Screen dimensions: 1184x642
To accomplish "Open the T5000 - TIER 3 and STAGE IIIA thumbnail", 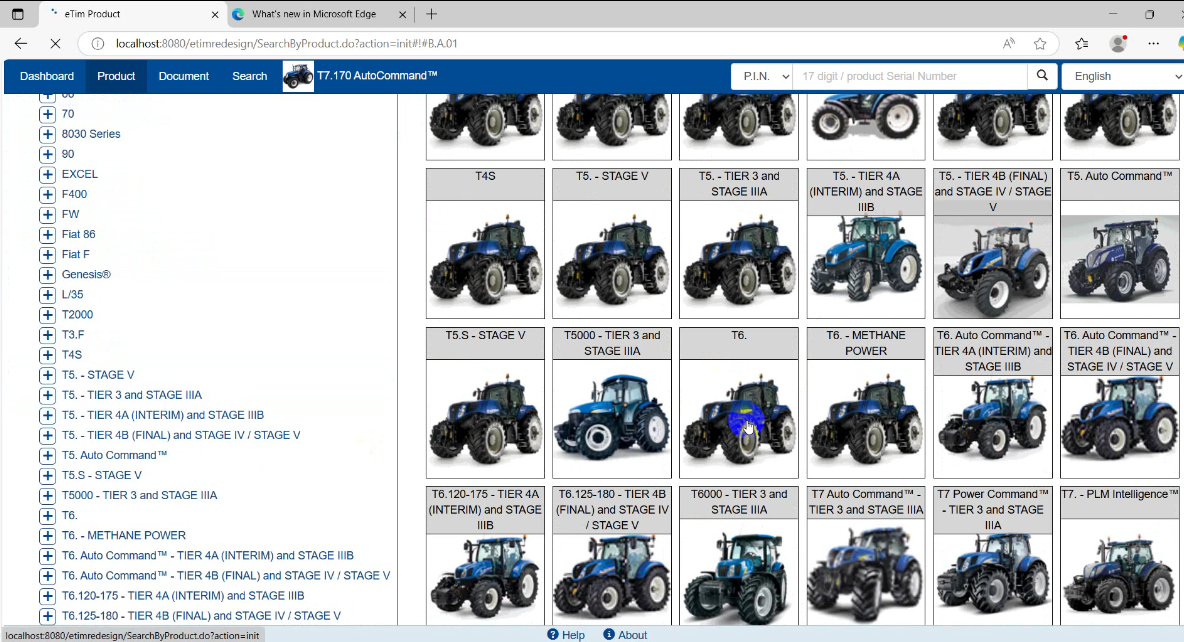I will click(x=612, y=418).
